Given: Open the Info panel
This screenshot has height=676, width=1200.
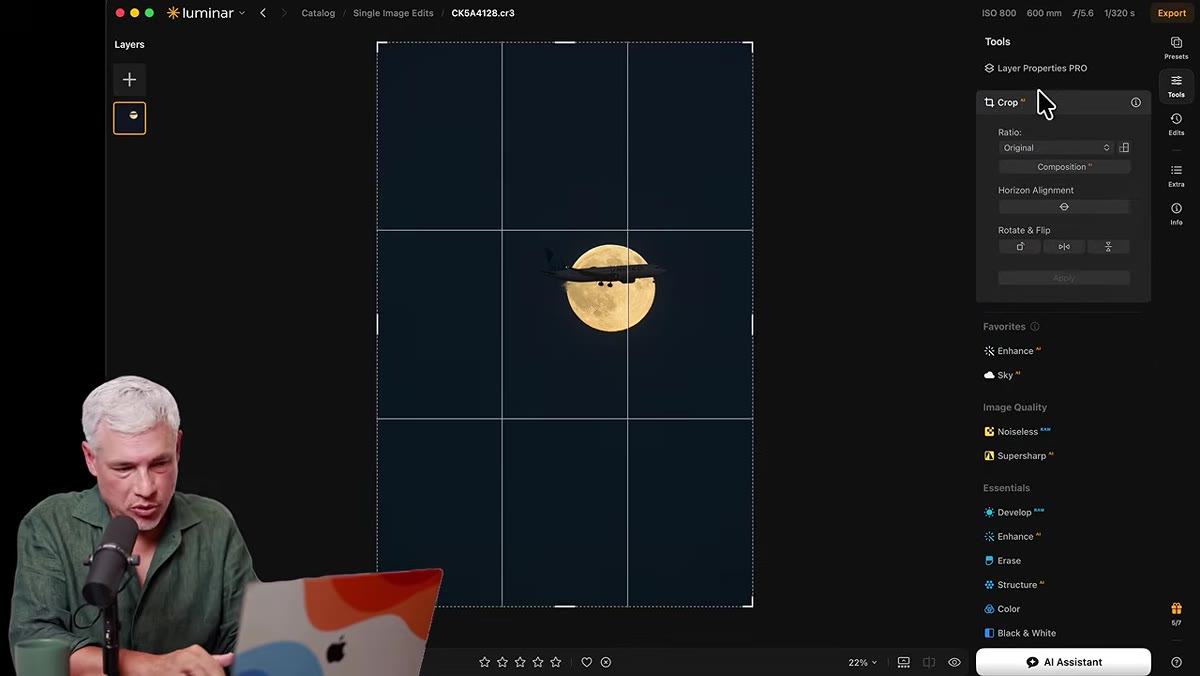Looking at the screenshot, I should tap(1176, 214).
